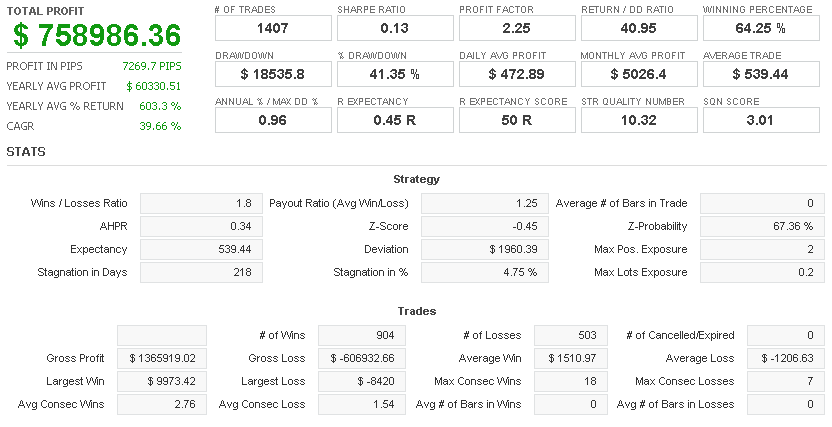The image size is (832, 427).
Task: Select the Z-Probability value field
Action: click(763, 226)
